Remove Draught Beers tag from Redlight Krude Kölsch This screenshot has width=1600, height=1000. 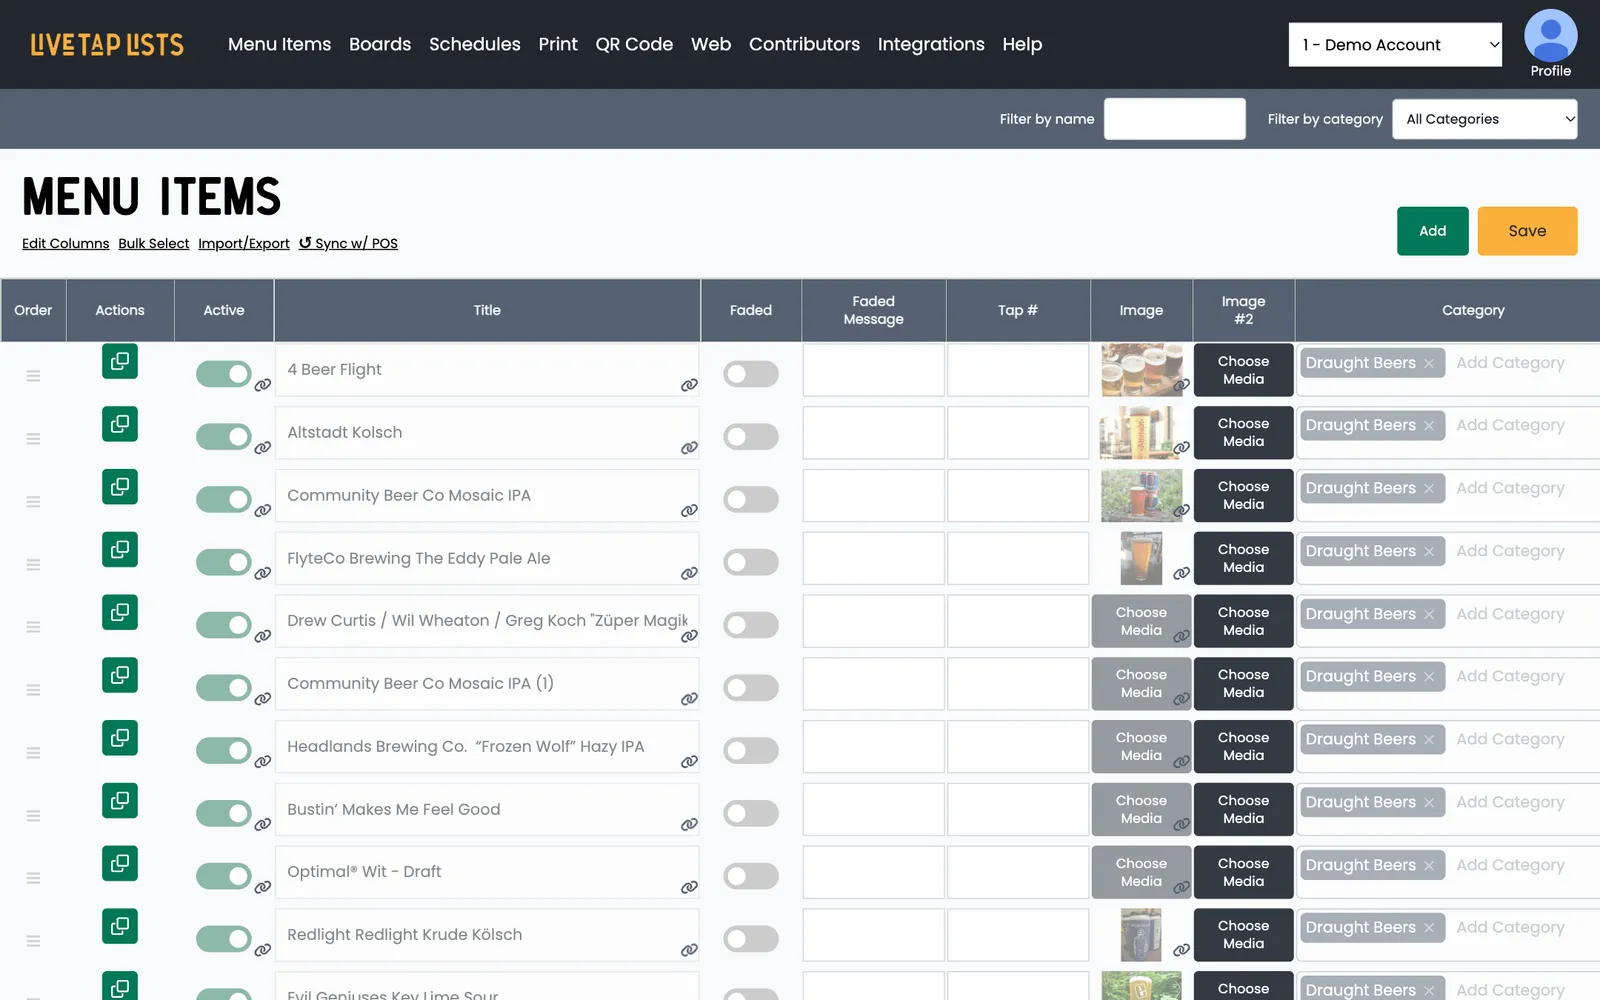coord(1429,928)
